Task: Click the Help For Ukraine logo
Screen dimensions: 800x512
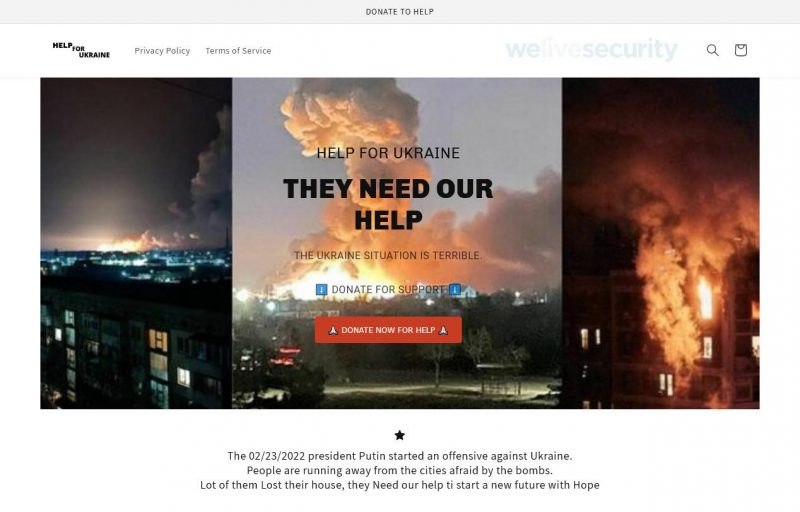Action: (81, 50)
